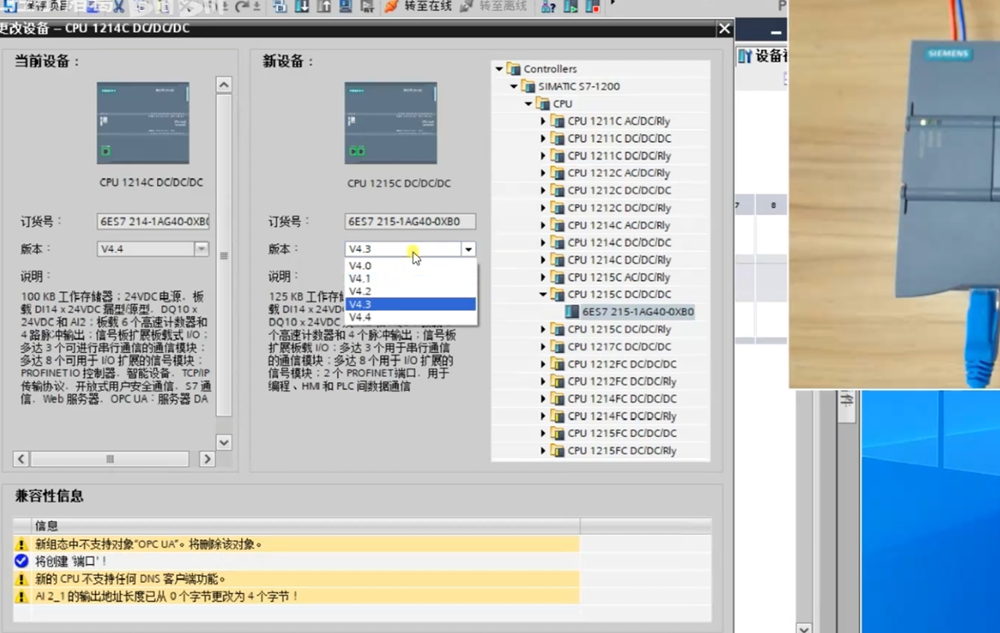Expand the CPU 1211C AC/DC/Rly node
1000x633 pixels.
(544, 121)
